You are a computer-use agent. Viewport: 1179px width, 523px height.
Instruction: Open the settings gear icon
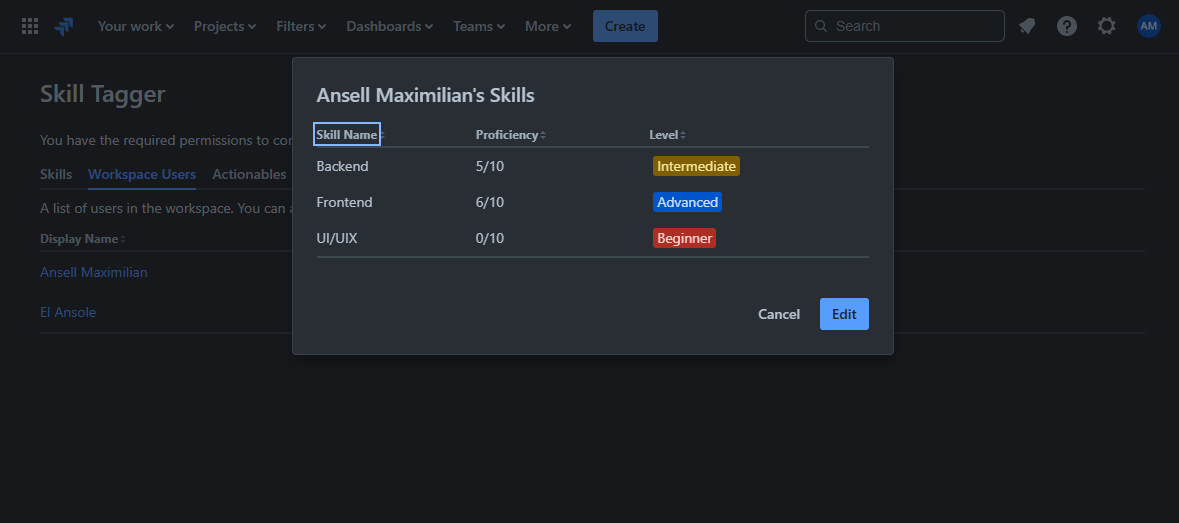click(1107, 26)
